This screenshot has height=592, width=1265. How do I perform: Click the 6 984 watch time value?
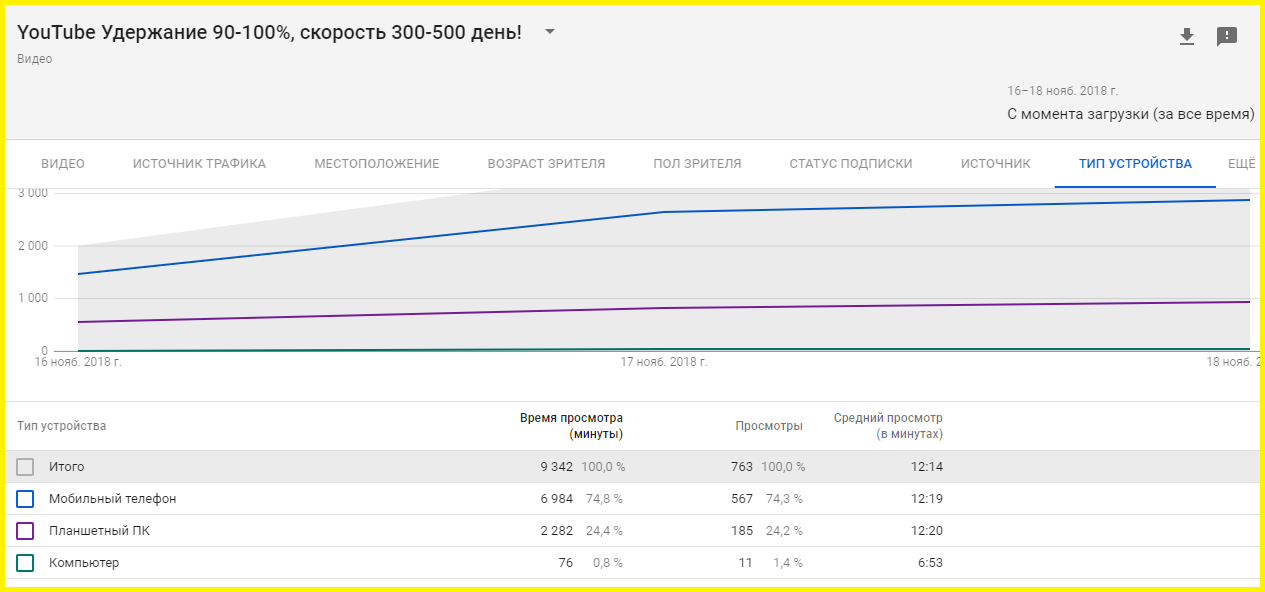(557, 499)
